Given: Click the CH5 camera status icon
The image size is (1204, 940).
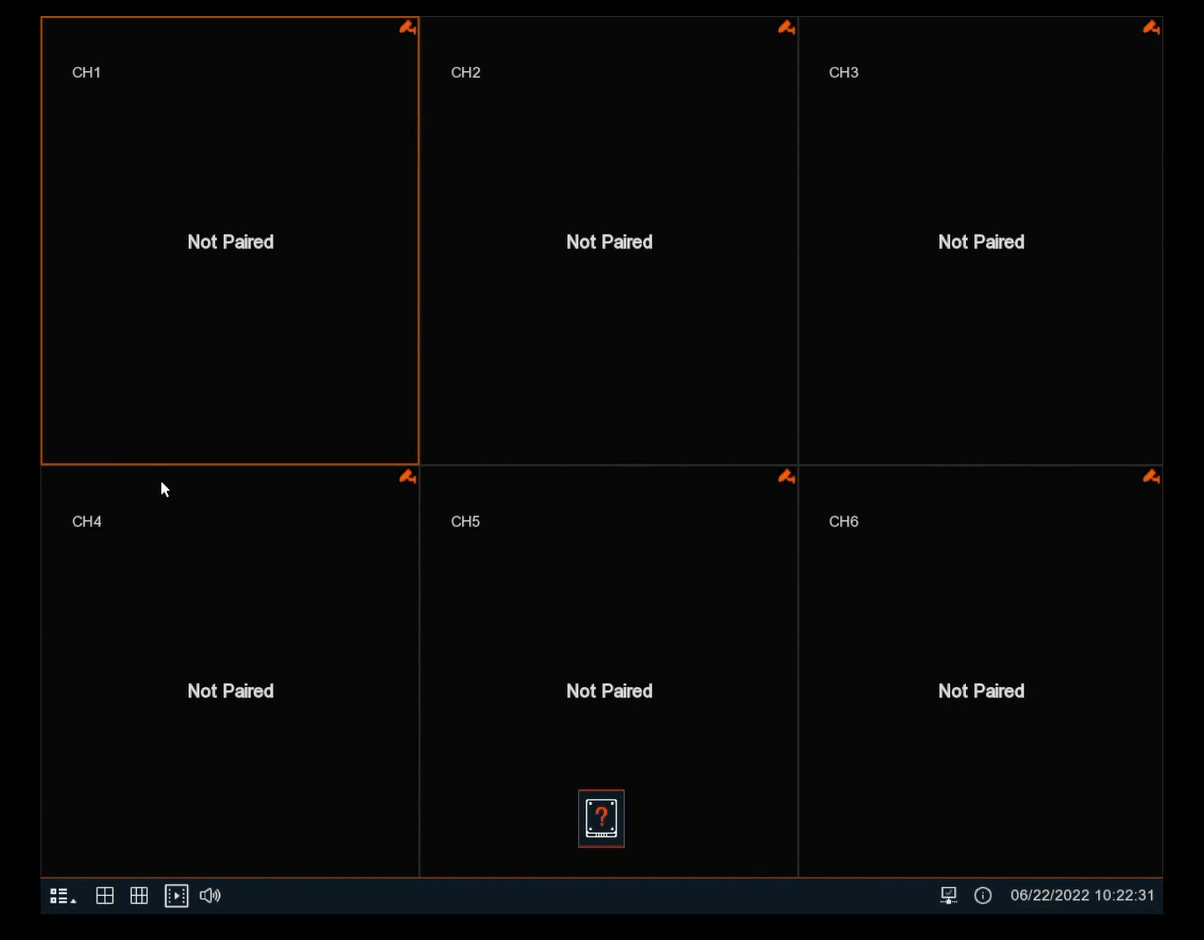Looking at the screenshot, I should click(786, 477).
